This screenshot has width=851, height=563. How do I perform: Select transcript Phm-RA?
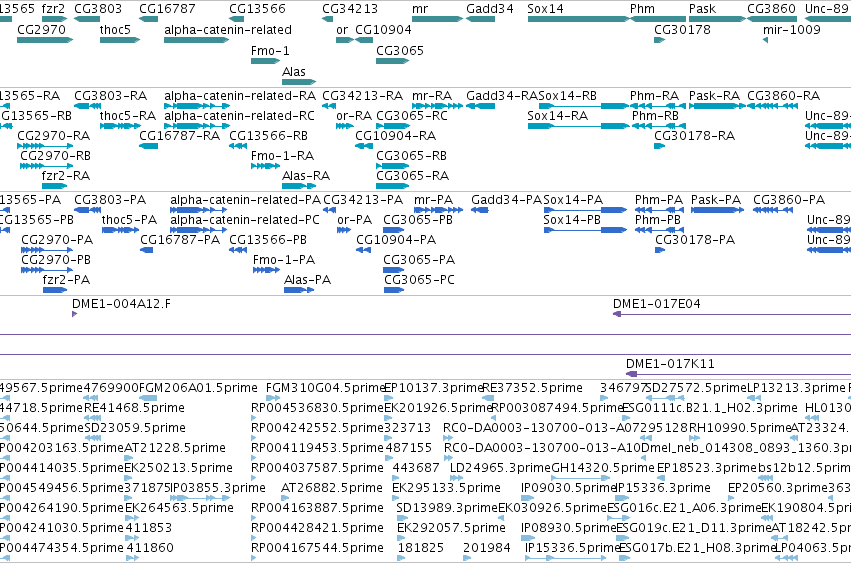[x=655, y=96]
